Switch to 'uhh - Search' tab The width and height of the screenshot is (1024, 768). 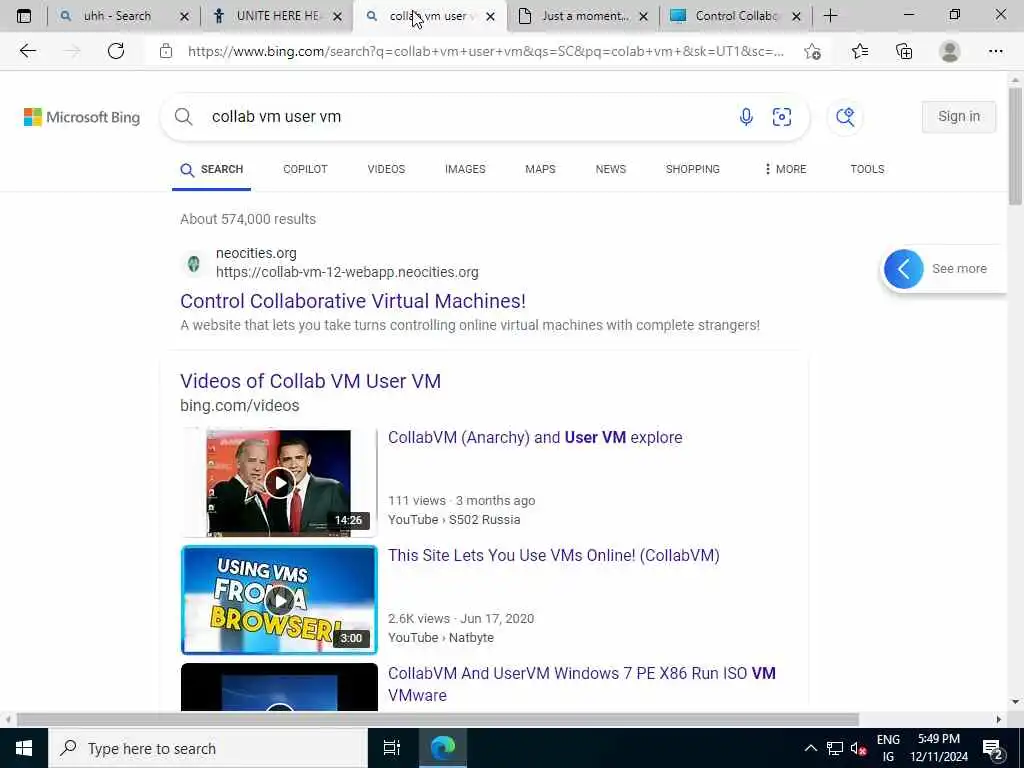click(116, 16)
